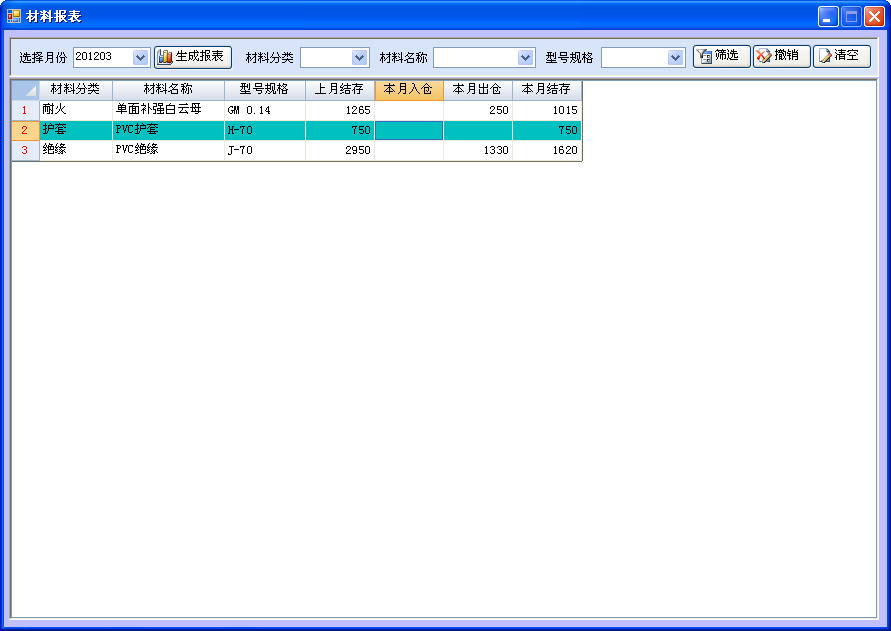
Task: Sort by 材料分类 column header
Action: [75, 90]
